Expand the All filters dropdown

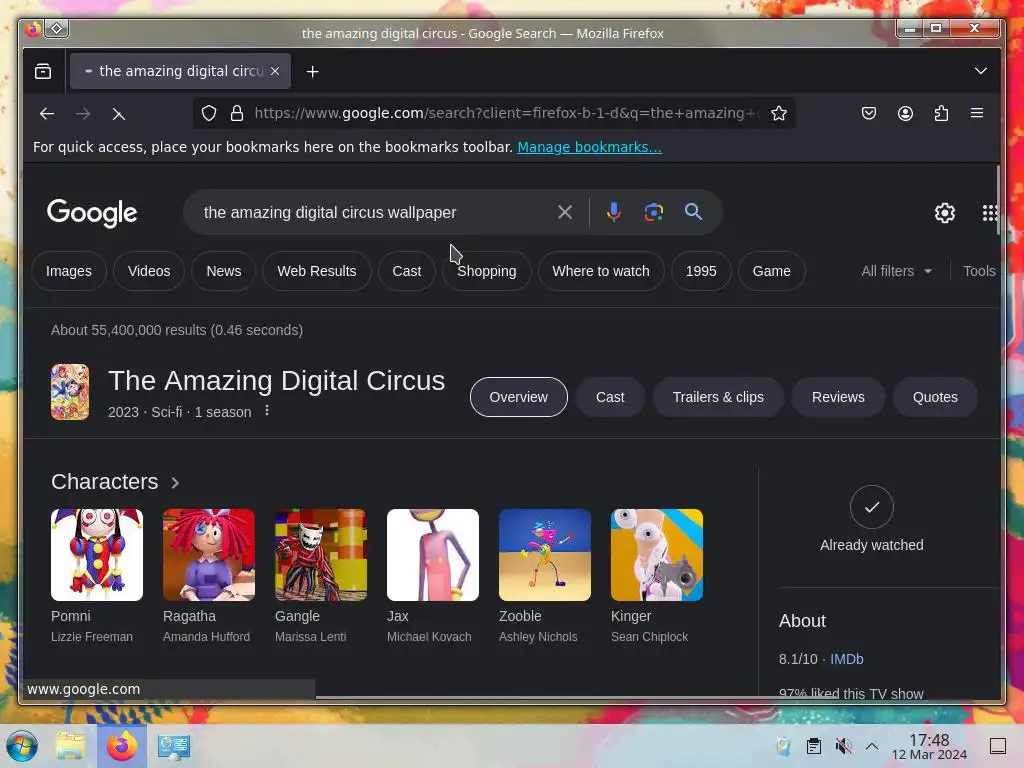(x=896, y=271)
